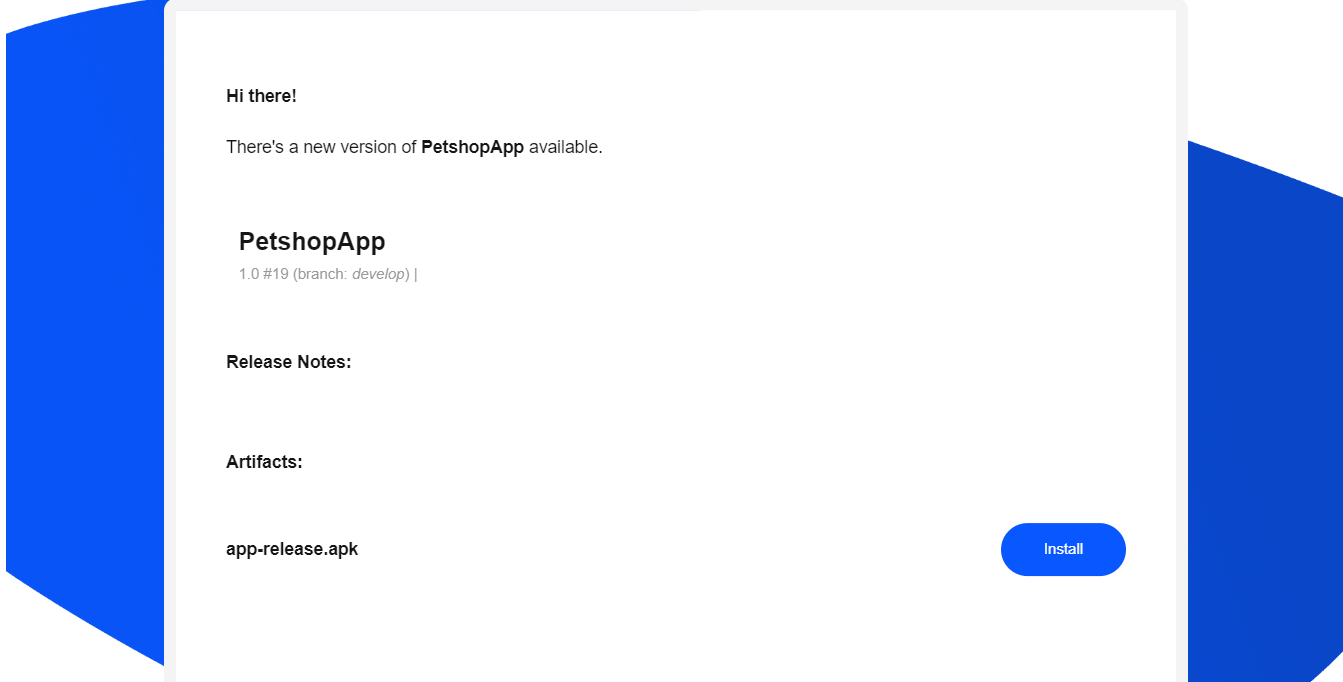
Task: Click the bold PetshopApp in the sentence
Action: pyautogui.click(x=472, y=147)
